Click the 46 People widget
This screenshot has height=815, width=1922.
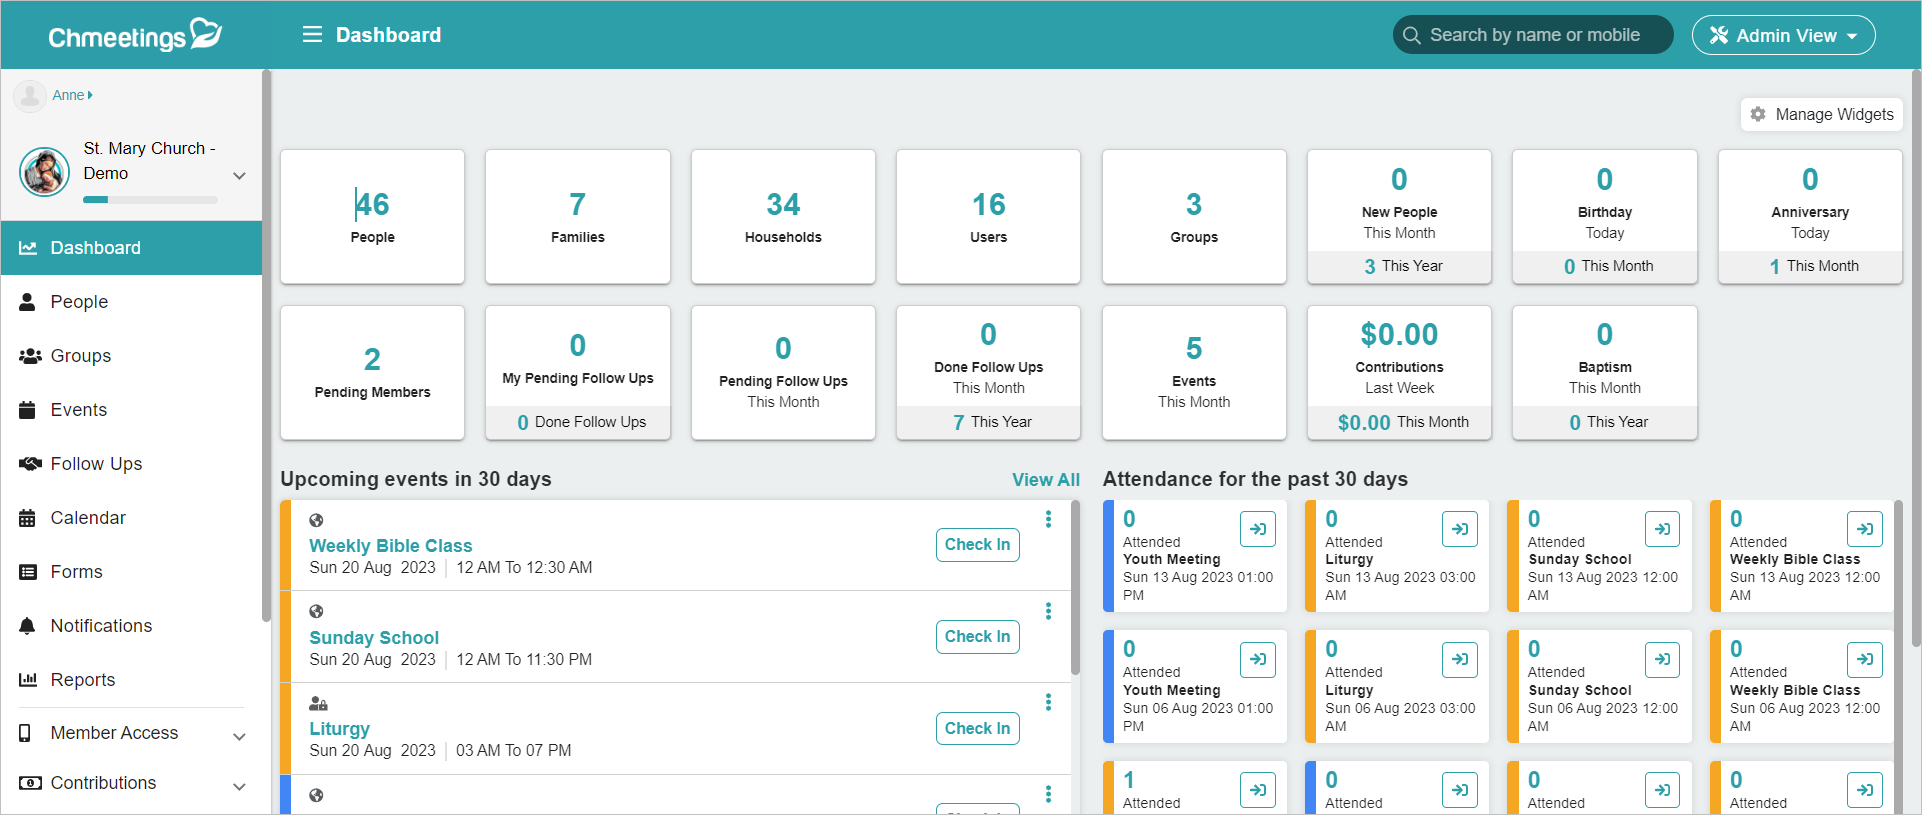[x=372, y=217]
